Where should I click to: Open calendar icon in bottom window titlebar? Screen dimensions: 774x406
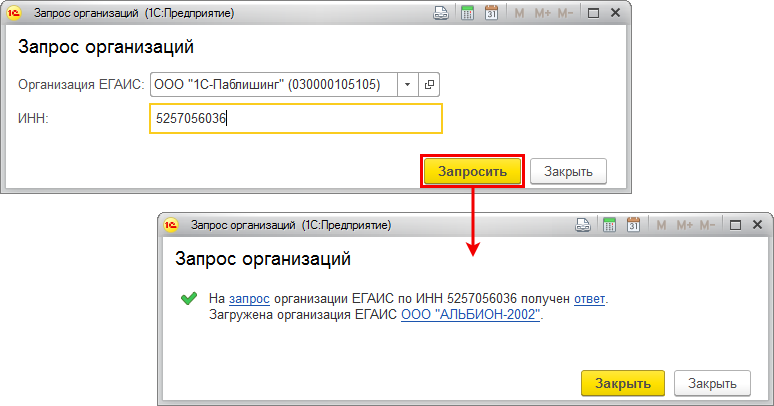pyautogui.click(x=633, y=225)
